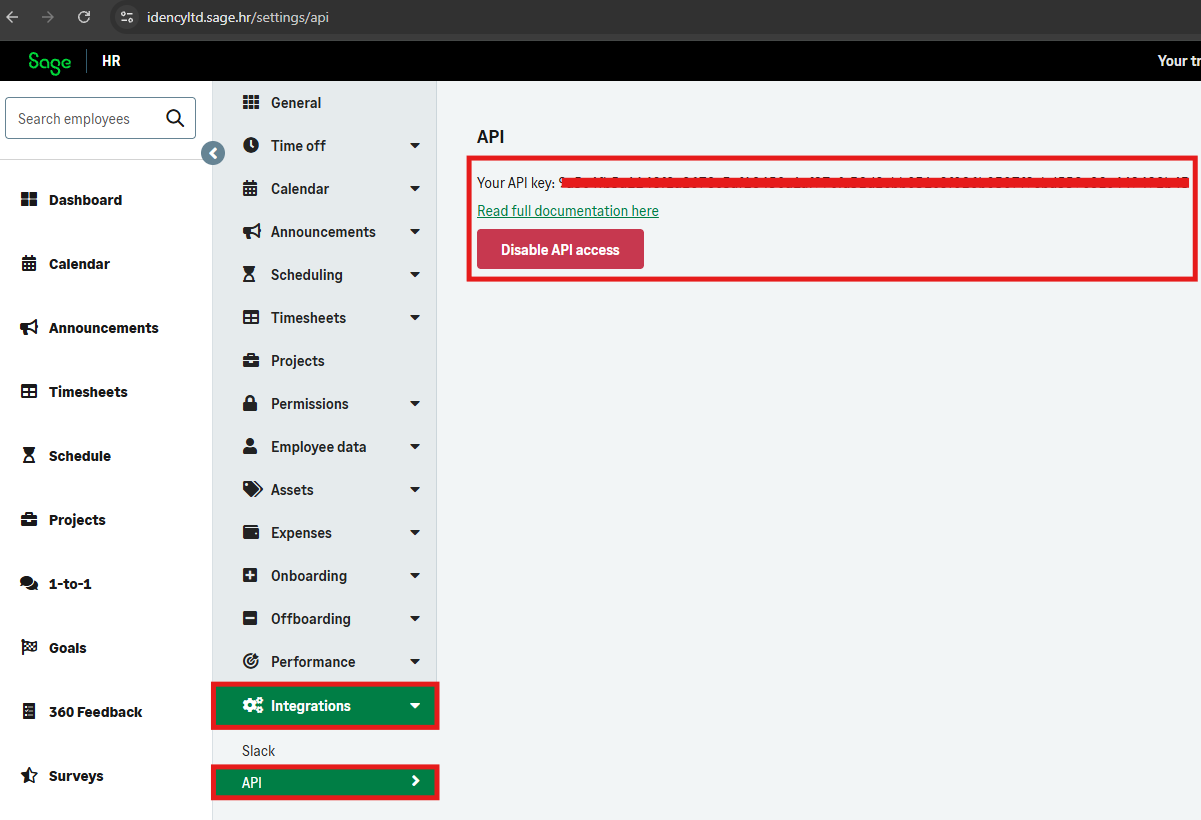Expand the Scheduling settings arrow
The height and width of the screenshot is (820, 1201).
coord(415,275)
